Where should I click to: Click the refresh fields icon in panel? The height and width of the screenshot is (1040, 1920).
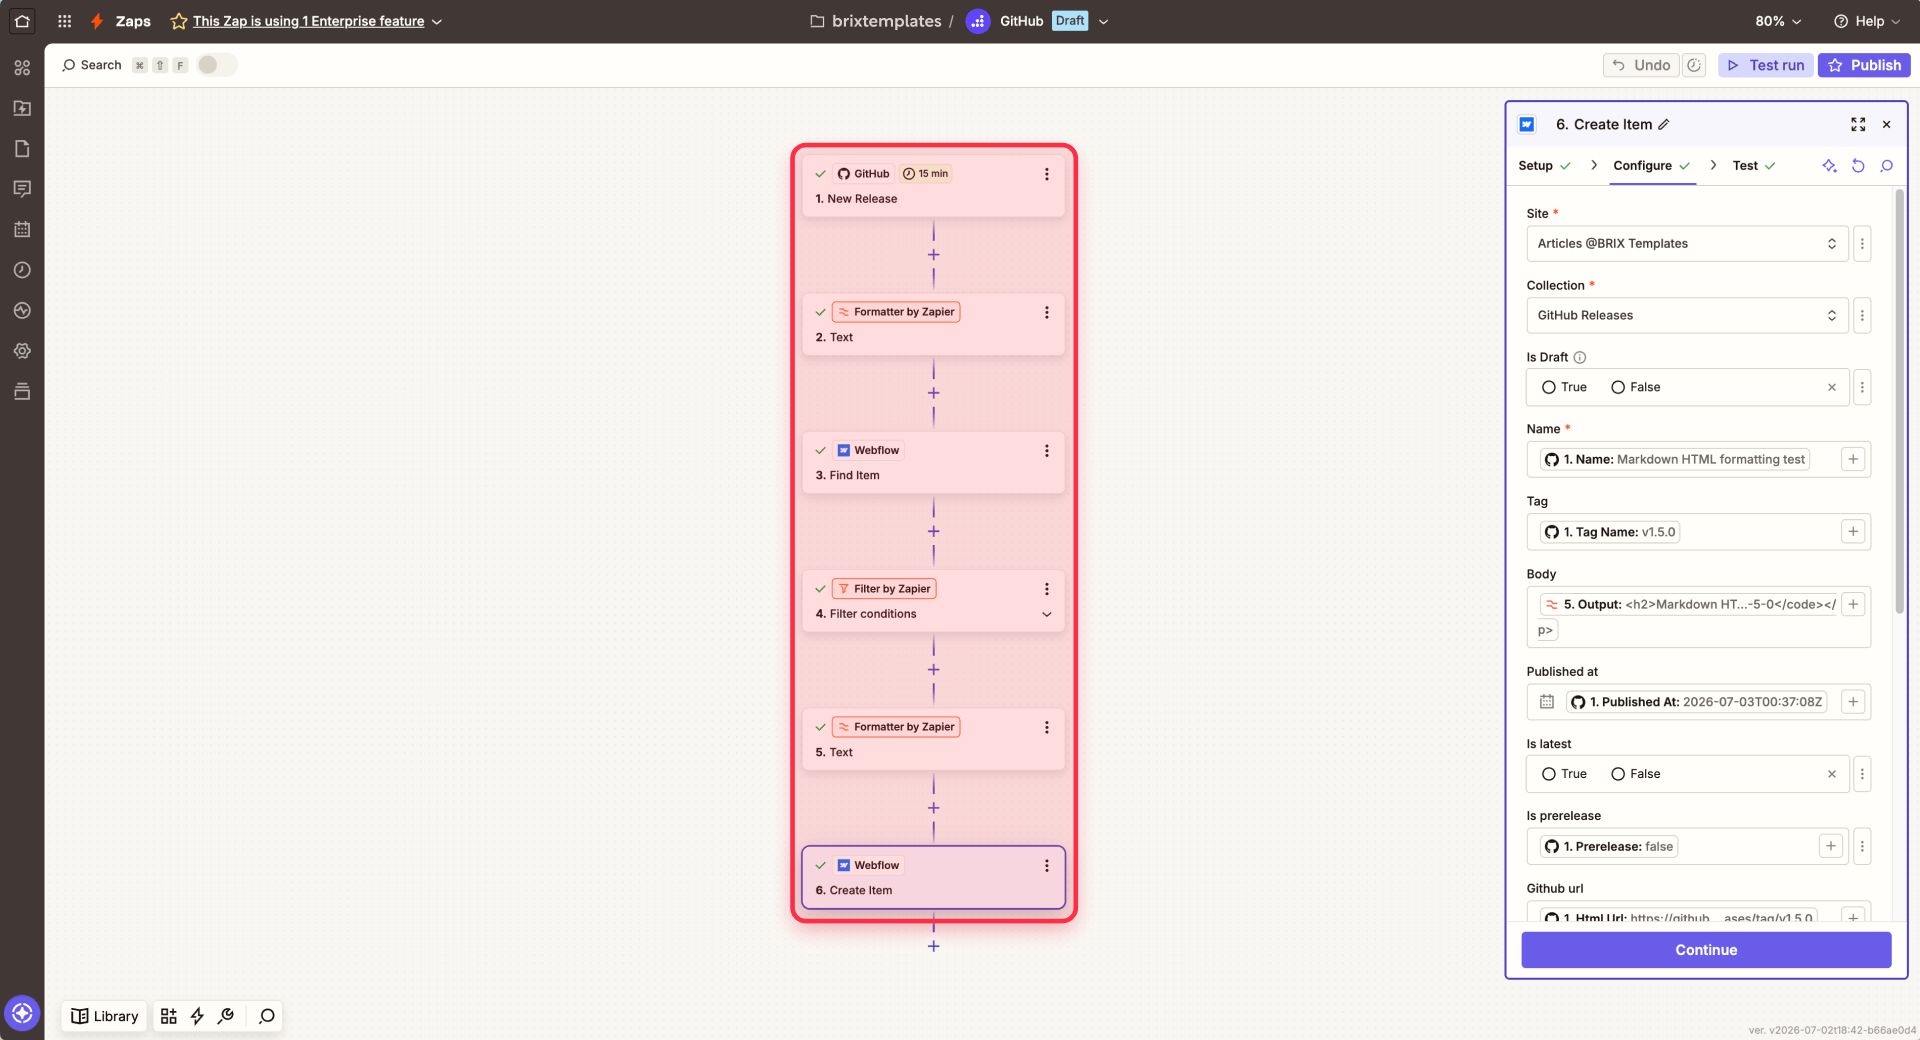pos(1858,166)
